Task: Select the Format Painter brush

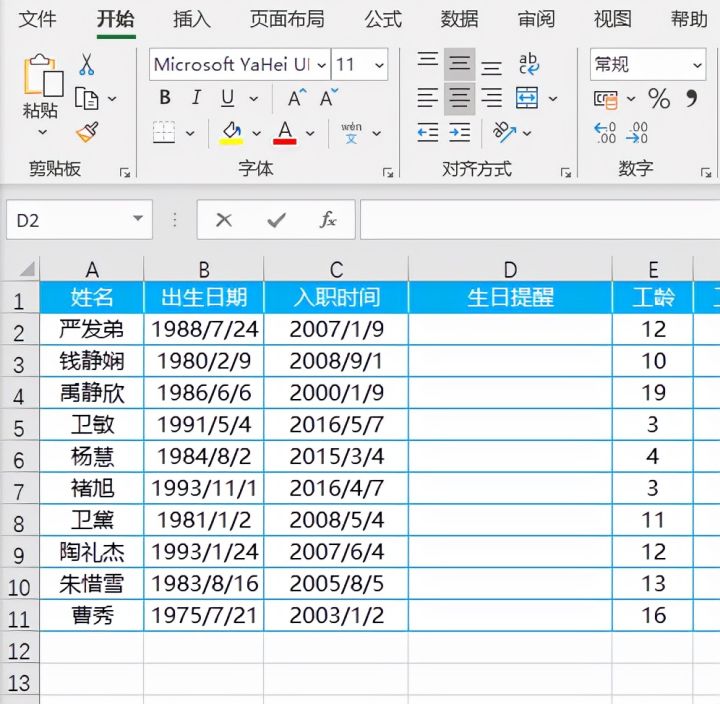Action: pos(87,132)
